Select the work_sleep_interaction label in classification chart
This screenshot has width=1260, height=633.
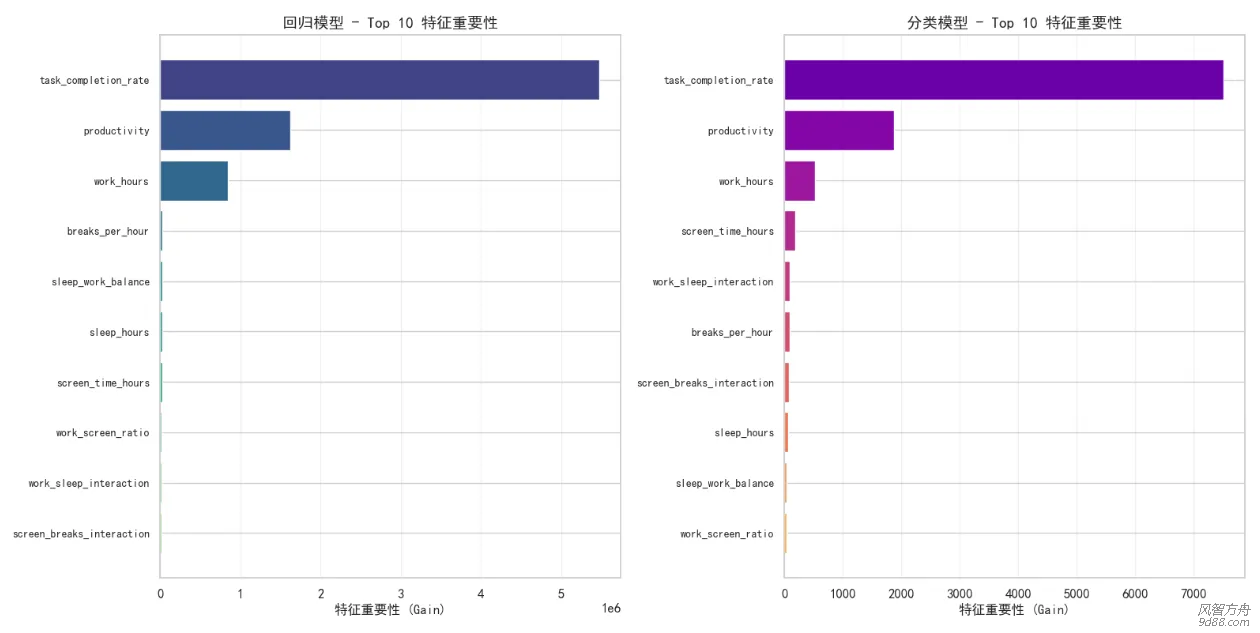[712, 282]
